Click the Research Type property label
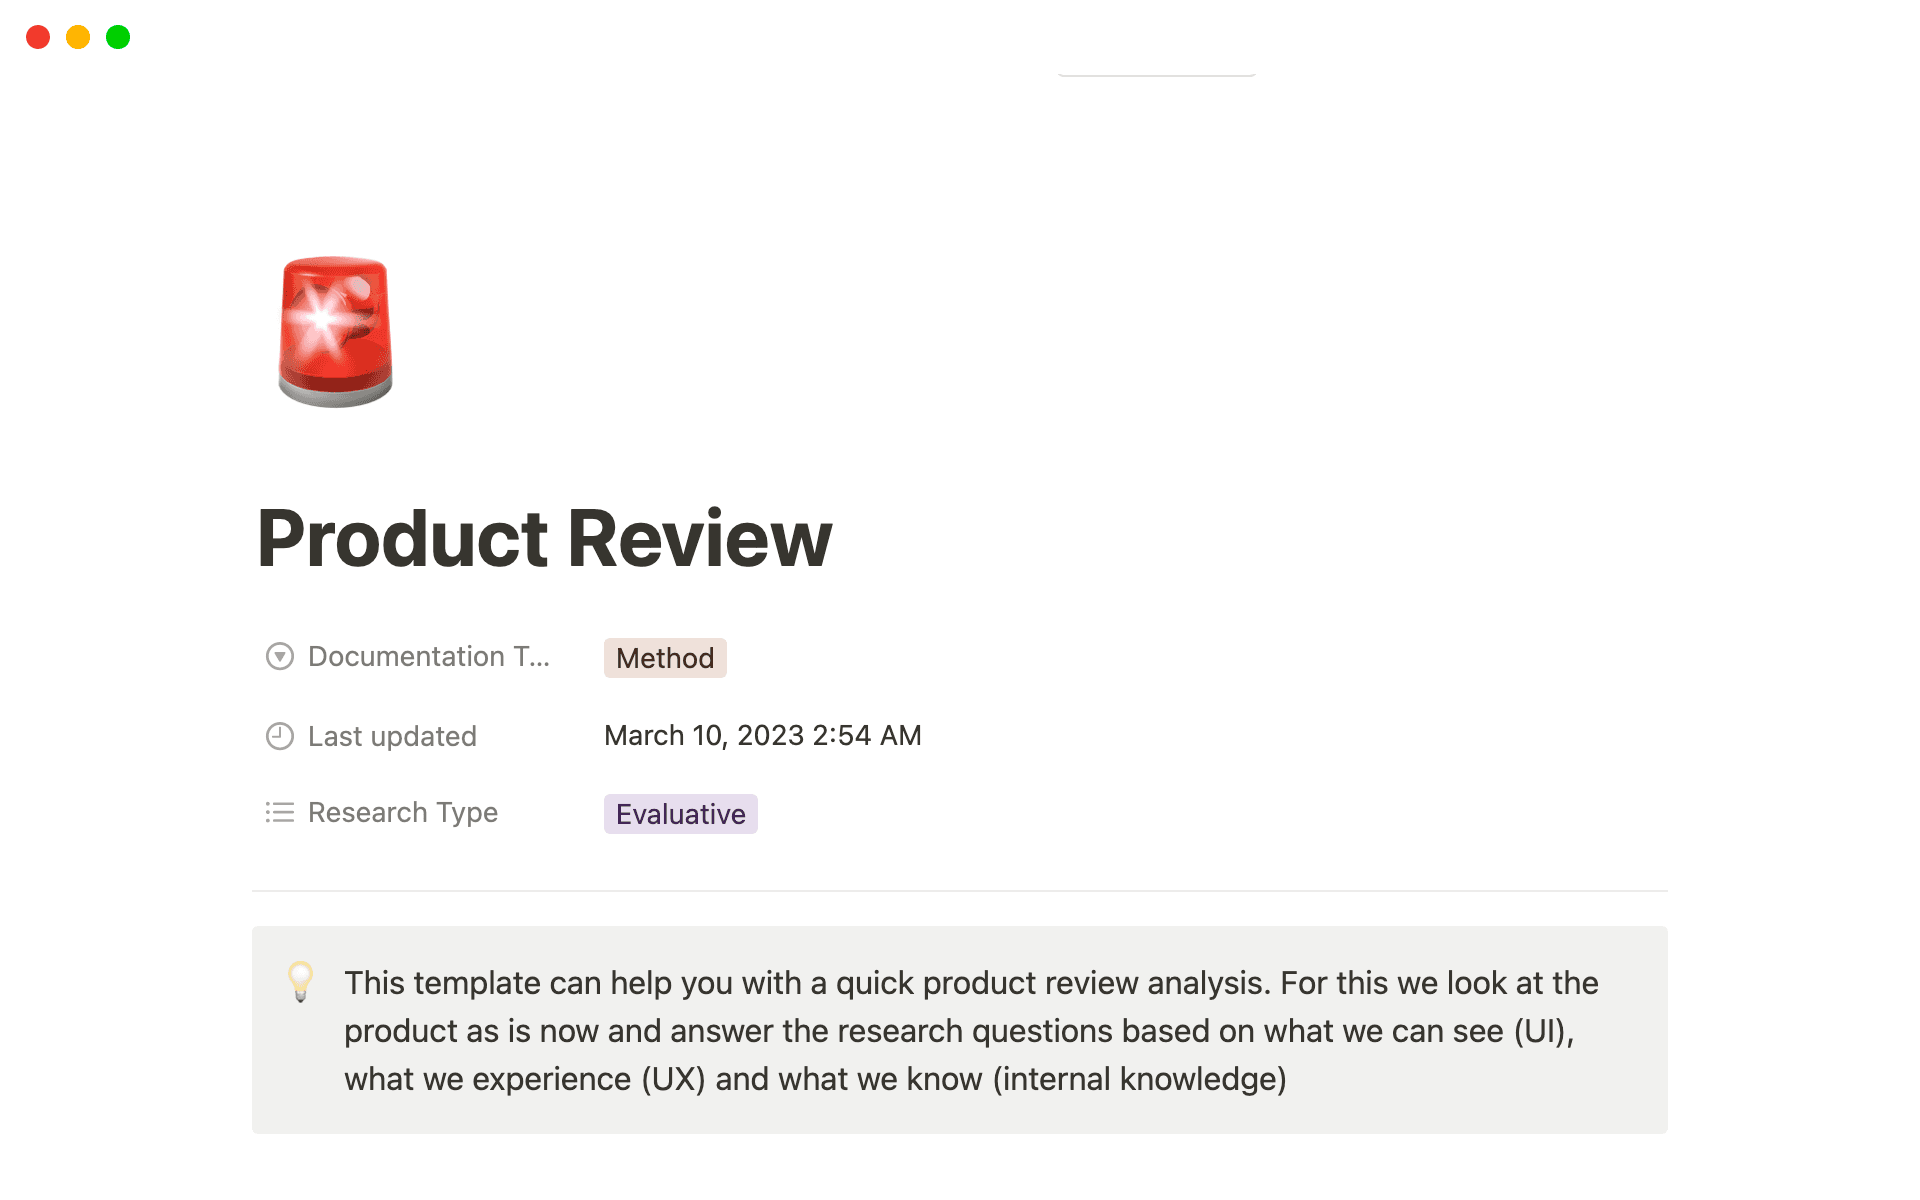 coord(402,812)
